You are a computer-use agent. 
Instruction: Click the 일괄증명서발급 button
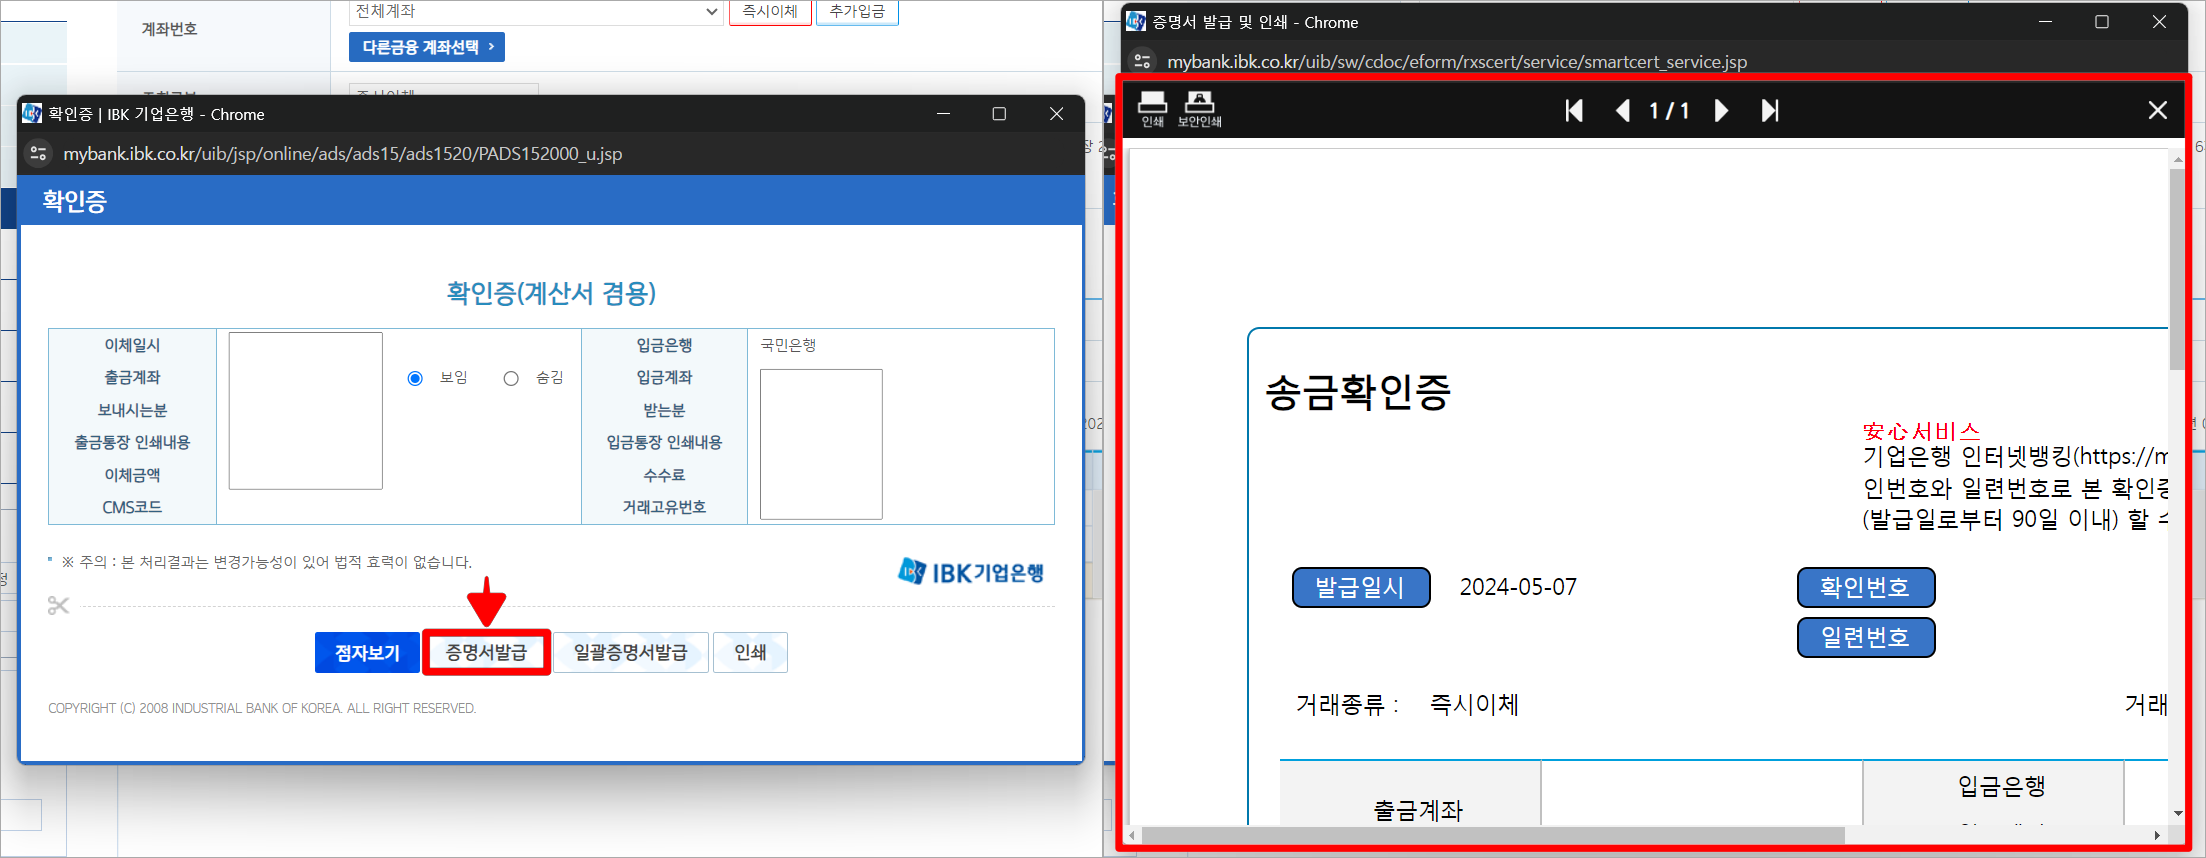click(631, 653)
